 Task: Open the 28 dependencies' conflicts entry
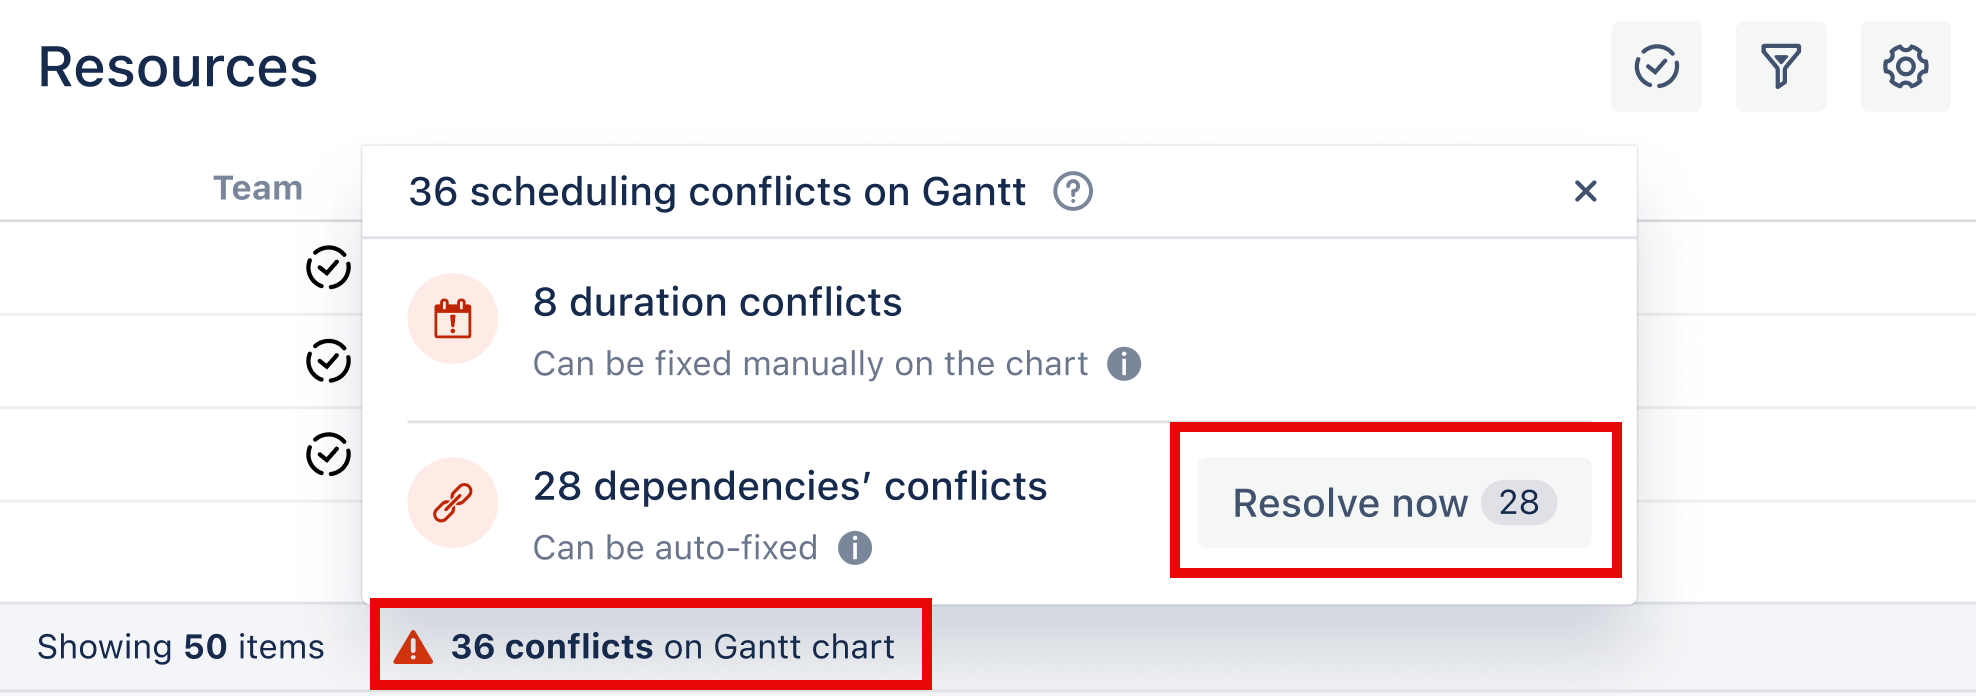tap(790, 487)
